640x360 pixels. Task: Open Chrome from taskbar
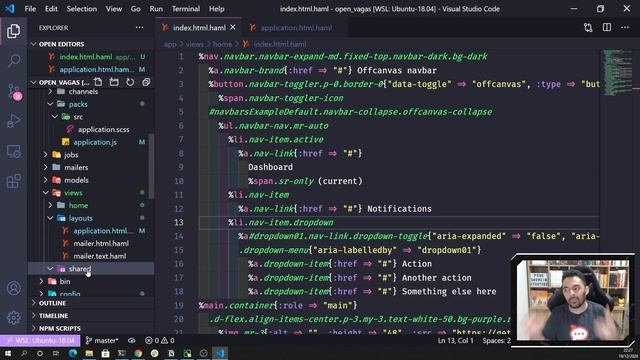(138, 353)
